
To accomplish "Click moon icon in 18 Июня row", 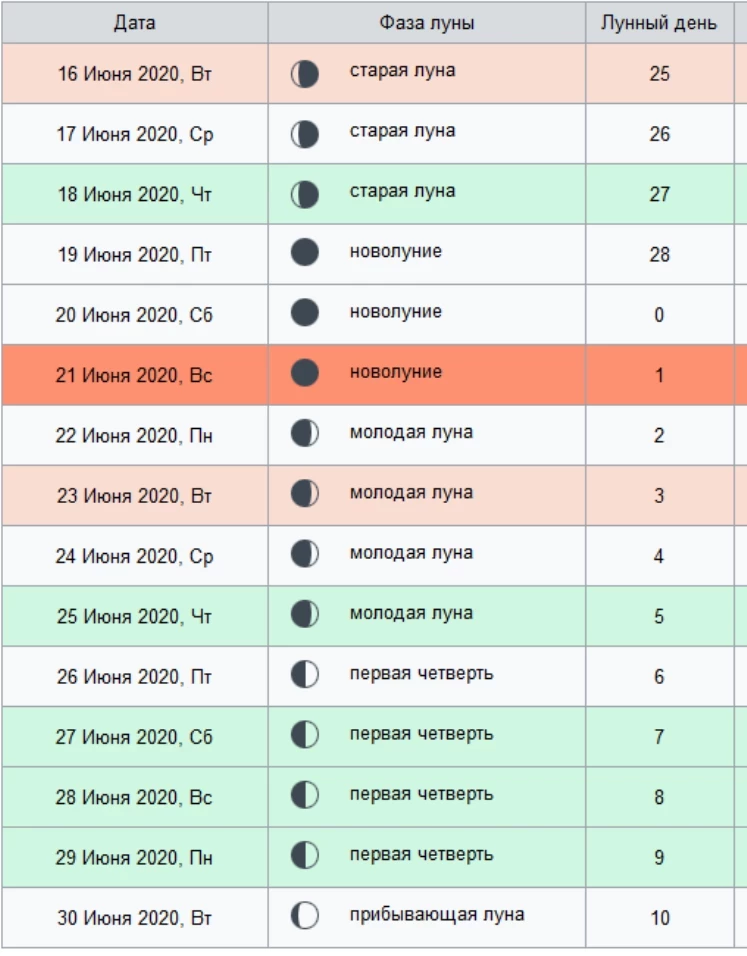I will point(305,194).
